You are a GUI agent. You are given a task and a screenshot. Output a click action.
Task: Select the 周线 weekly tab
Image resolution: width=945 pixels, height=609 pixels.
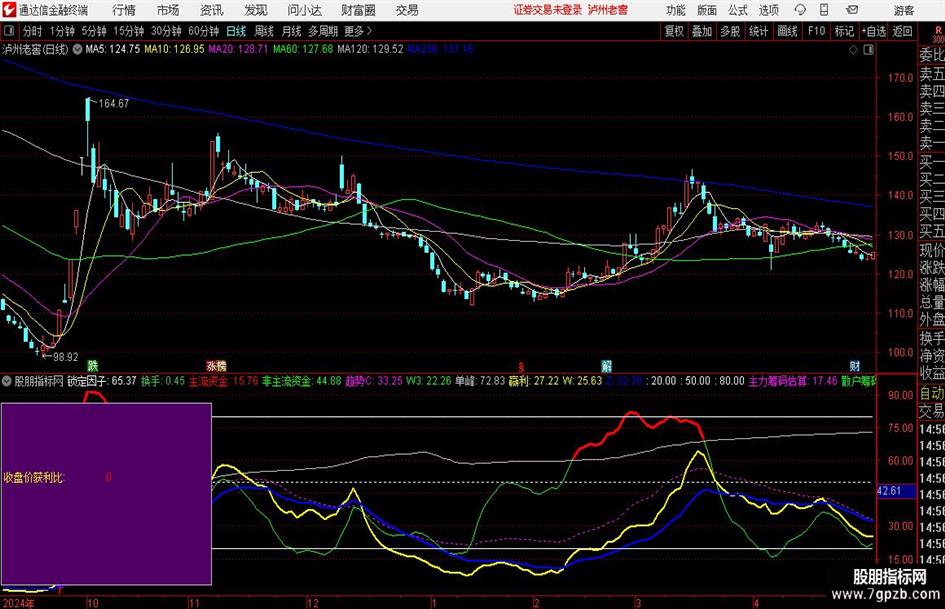(264, 31)
